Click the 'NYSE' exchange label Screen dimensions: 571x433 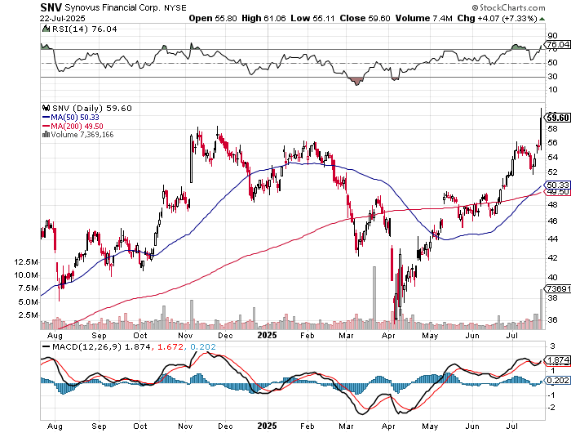pos(175,8)
